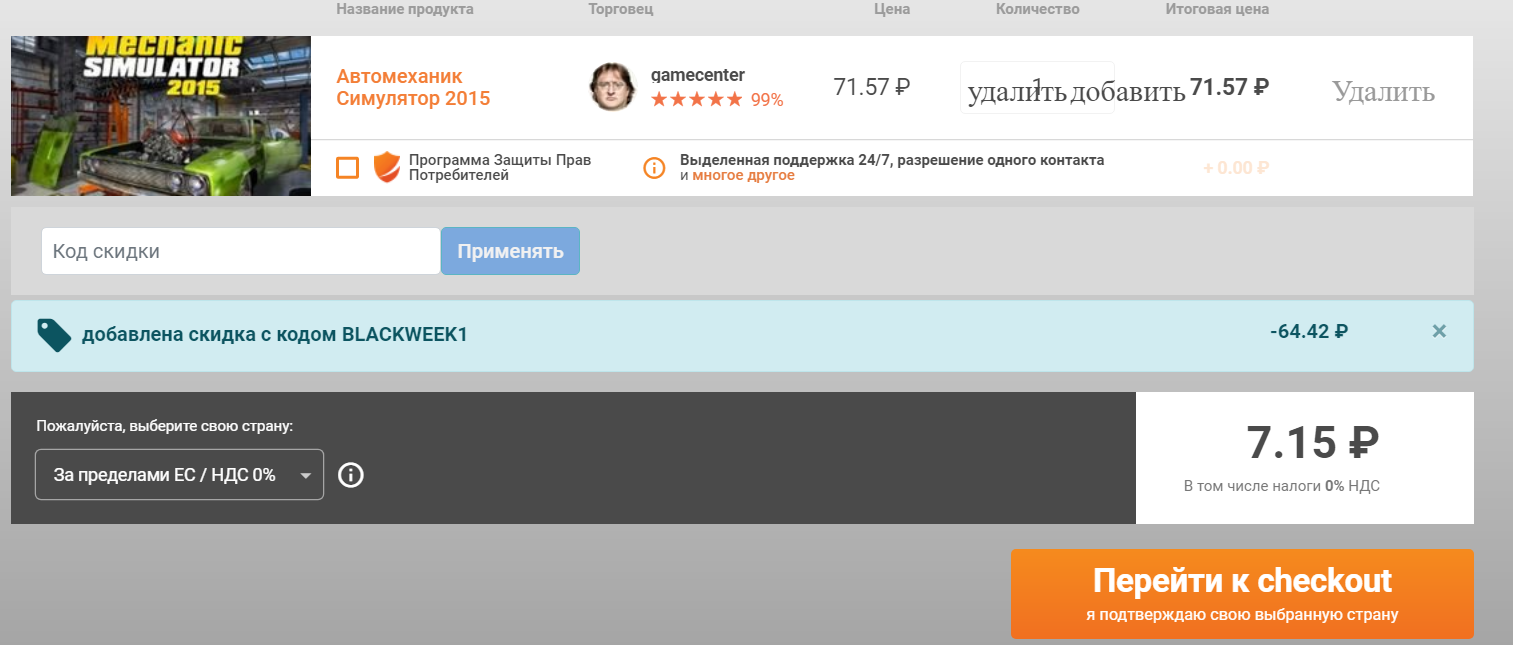Click the info icon beside the country dropdown
The width and height of the screenshot is (1513, 645).
351,475
